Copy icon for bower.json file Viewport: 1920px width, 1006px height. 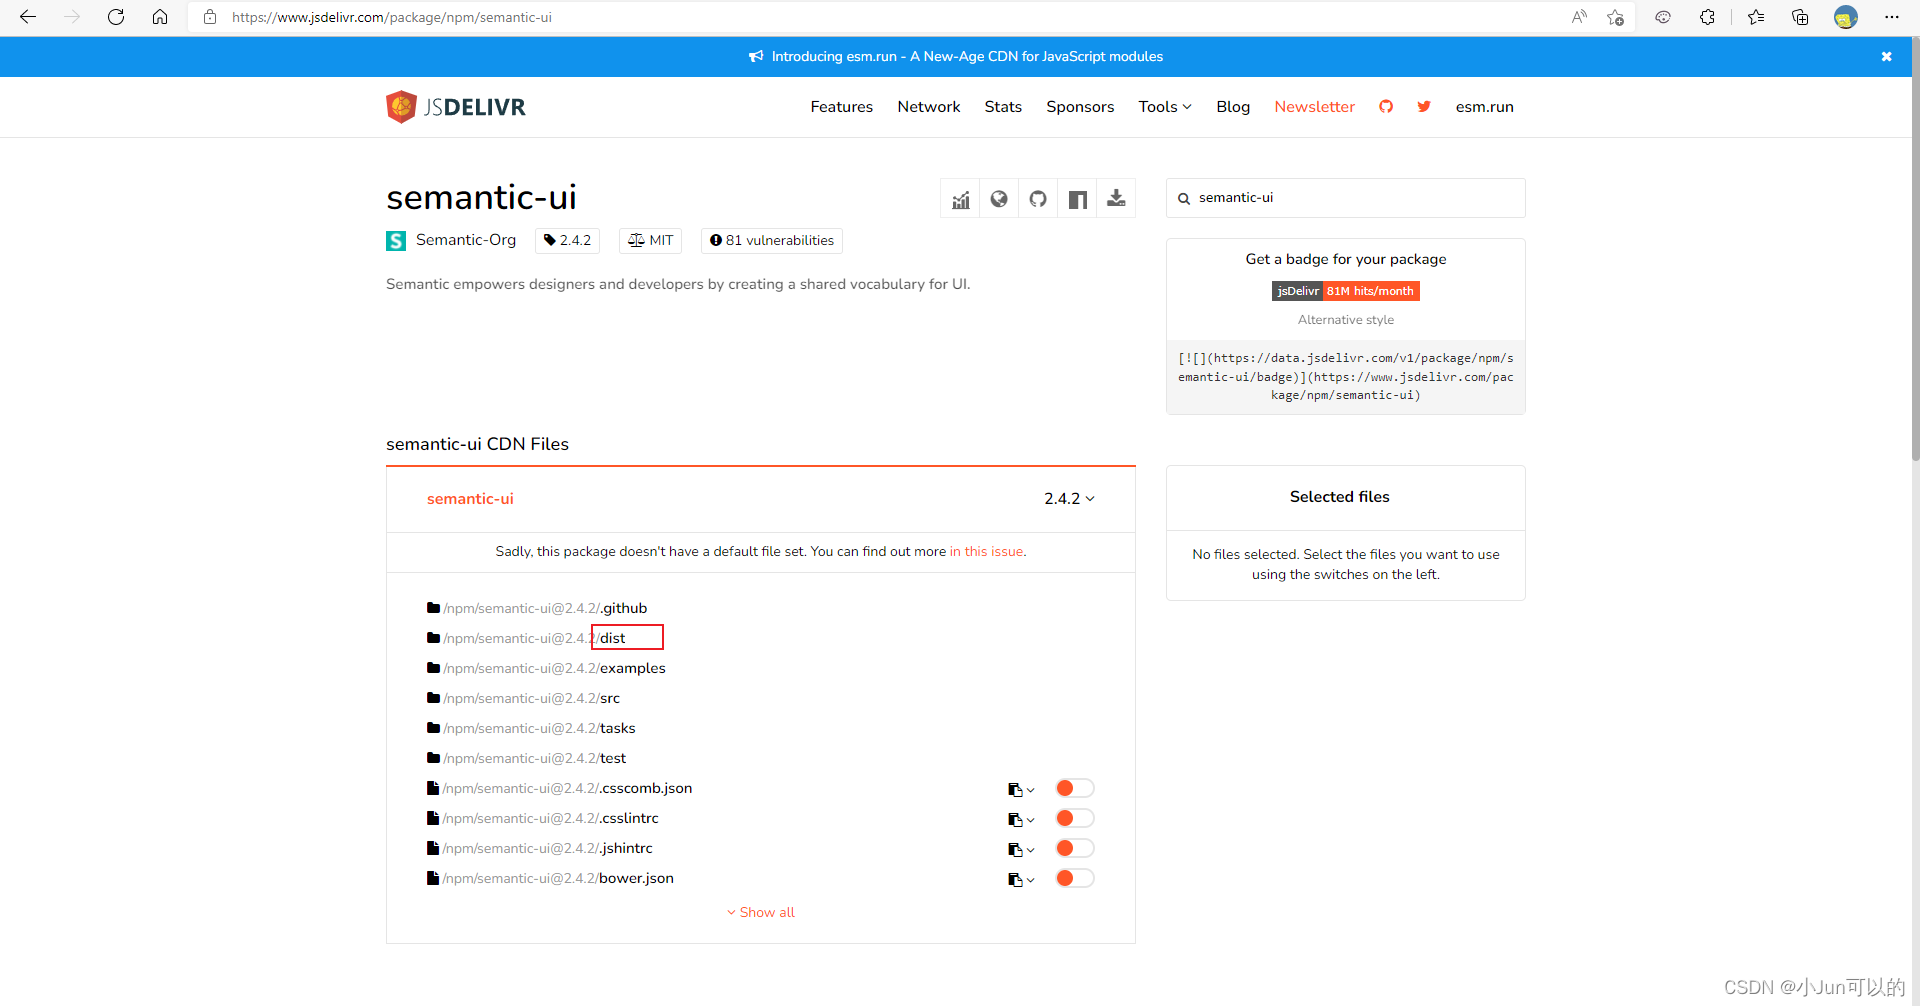click(1021, 879)
